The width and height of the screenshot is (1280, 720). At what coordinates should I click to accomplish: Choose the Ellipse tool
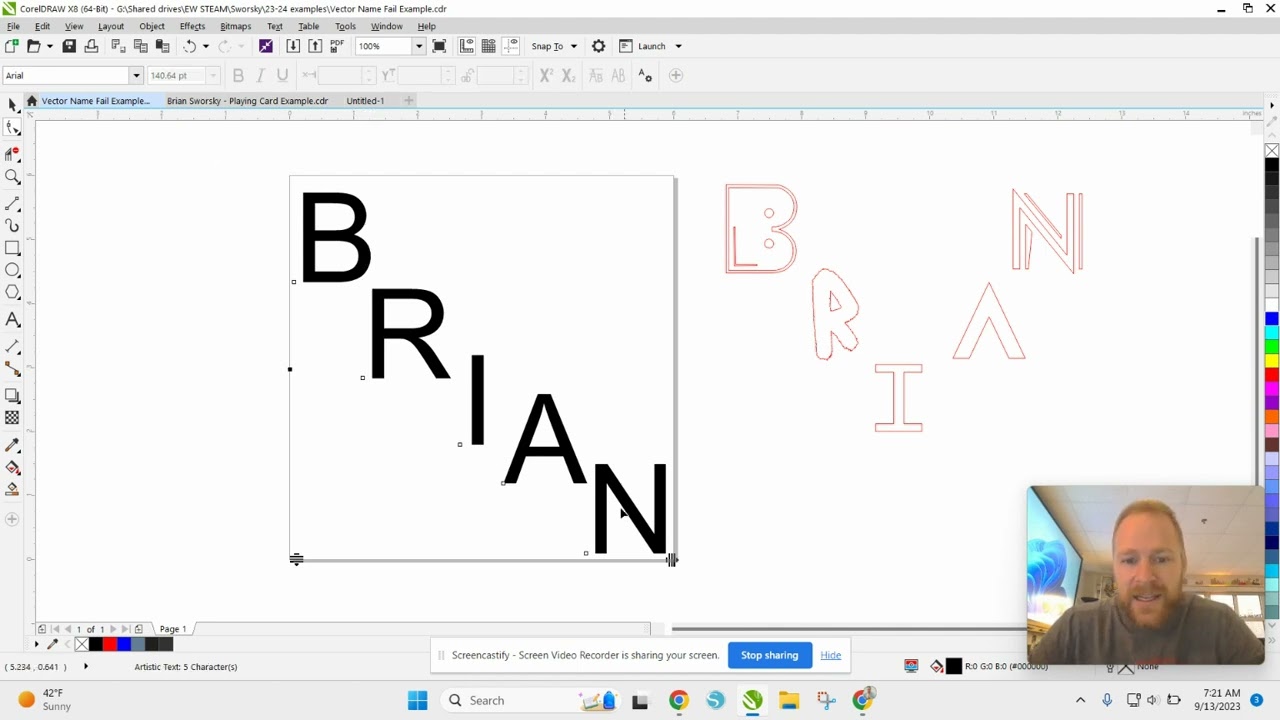(12, 270)
